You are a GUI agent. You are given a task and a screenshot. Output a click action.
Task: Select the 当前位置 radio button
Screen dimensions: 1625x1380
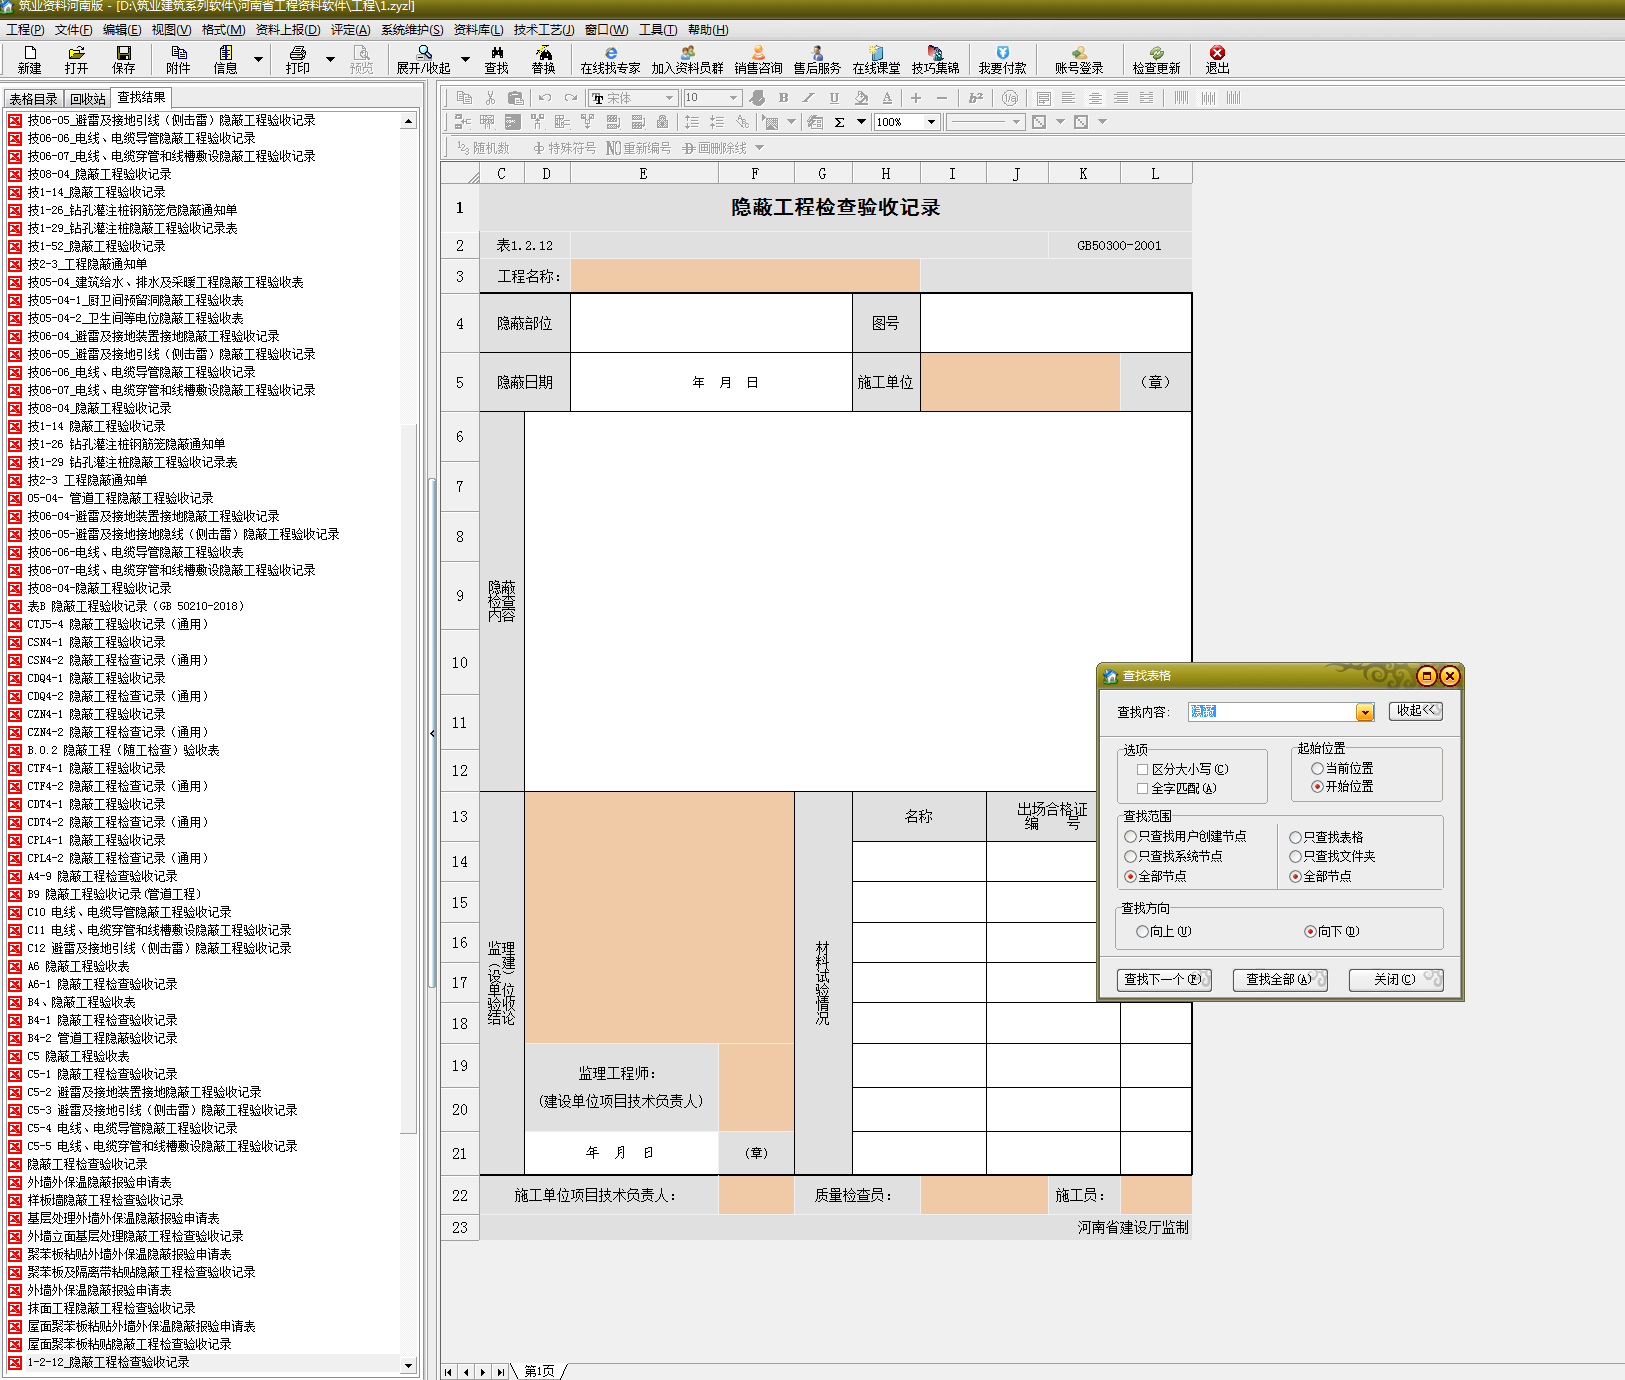1317,768
